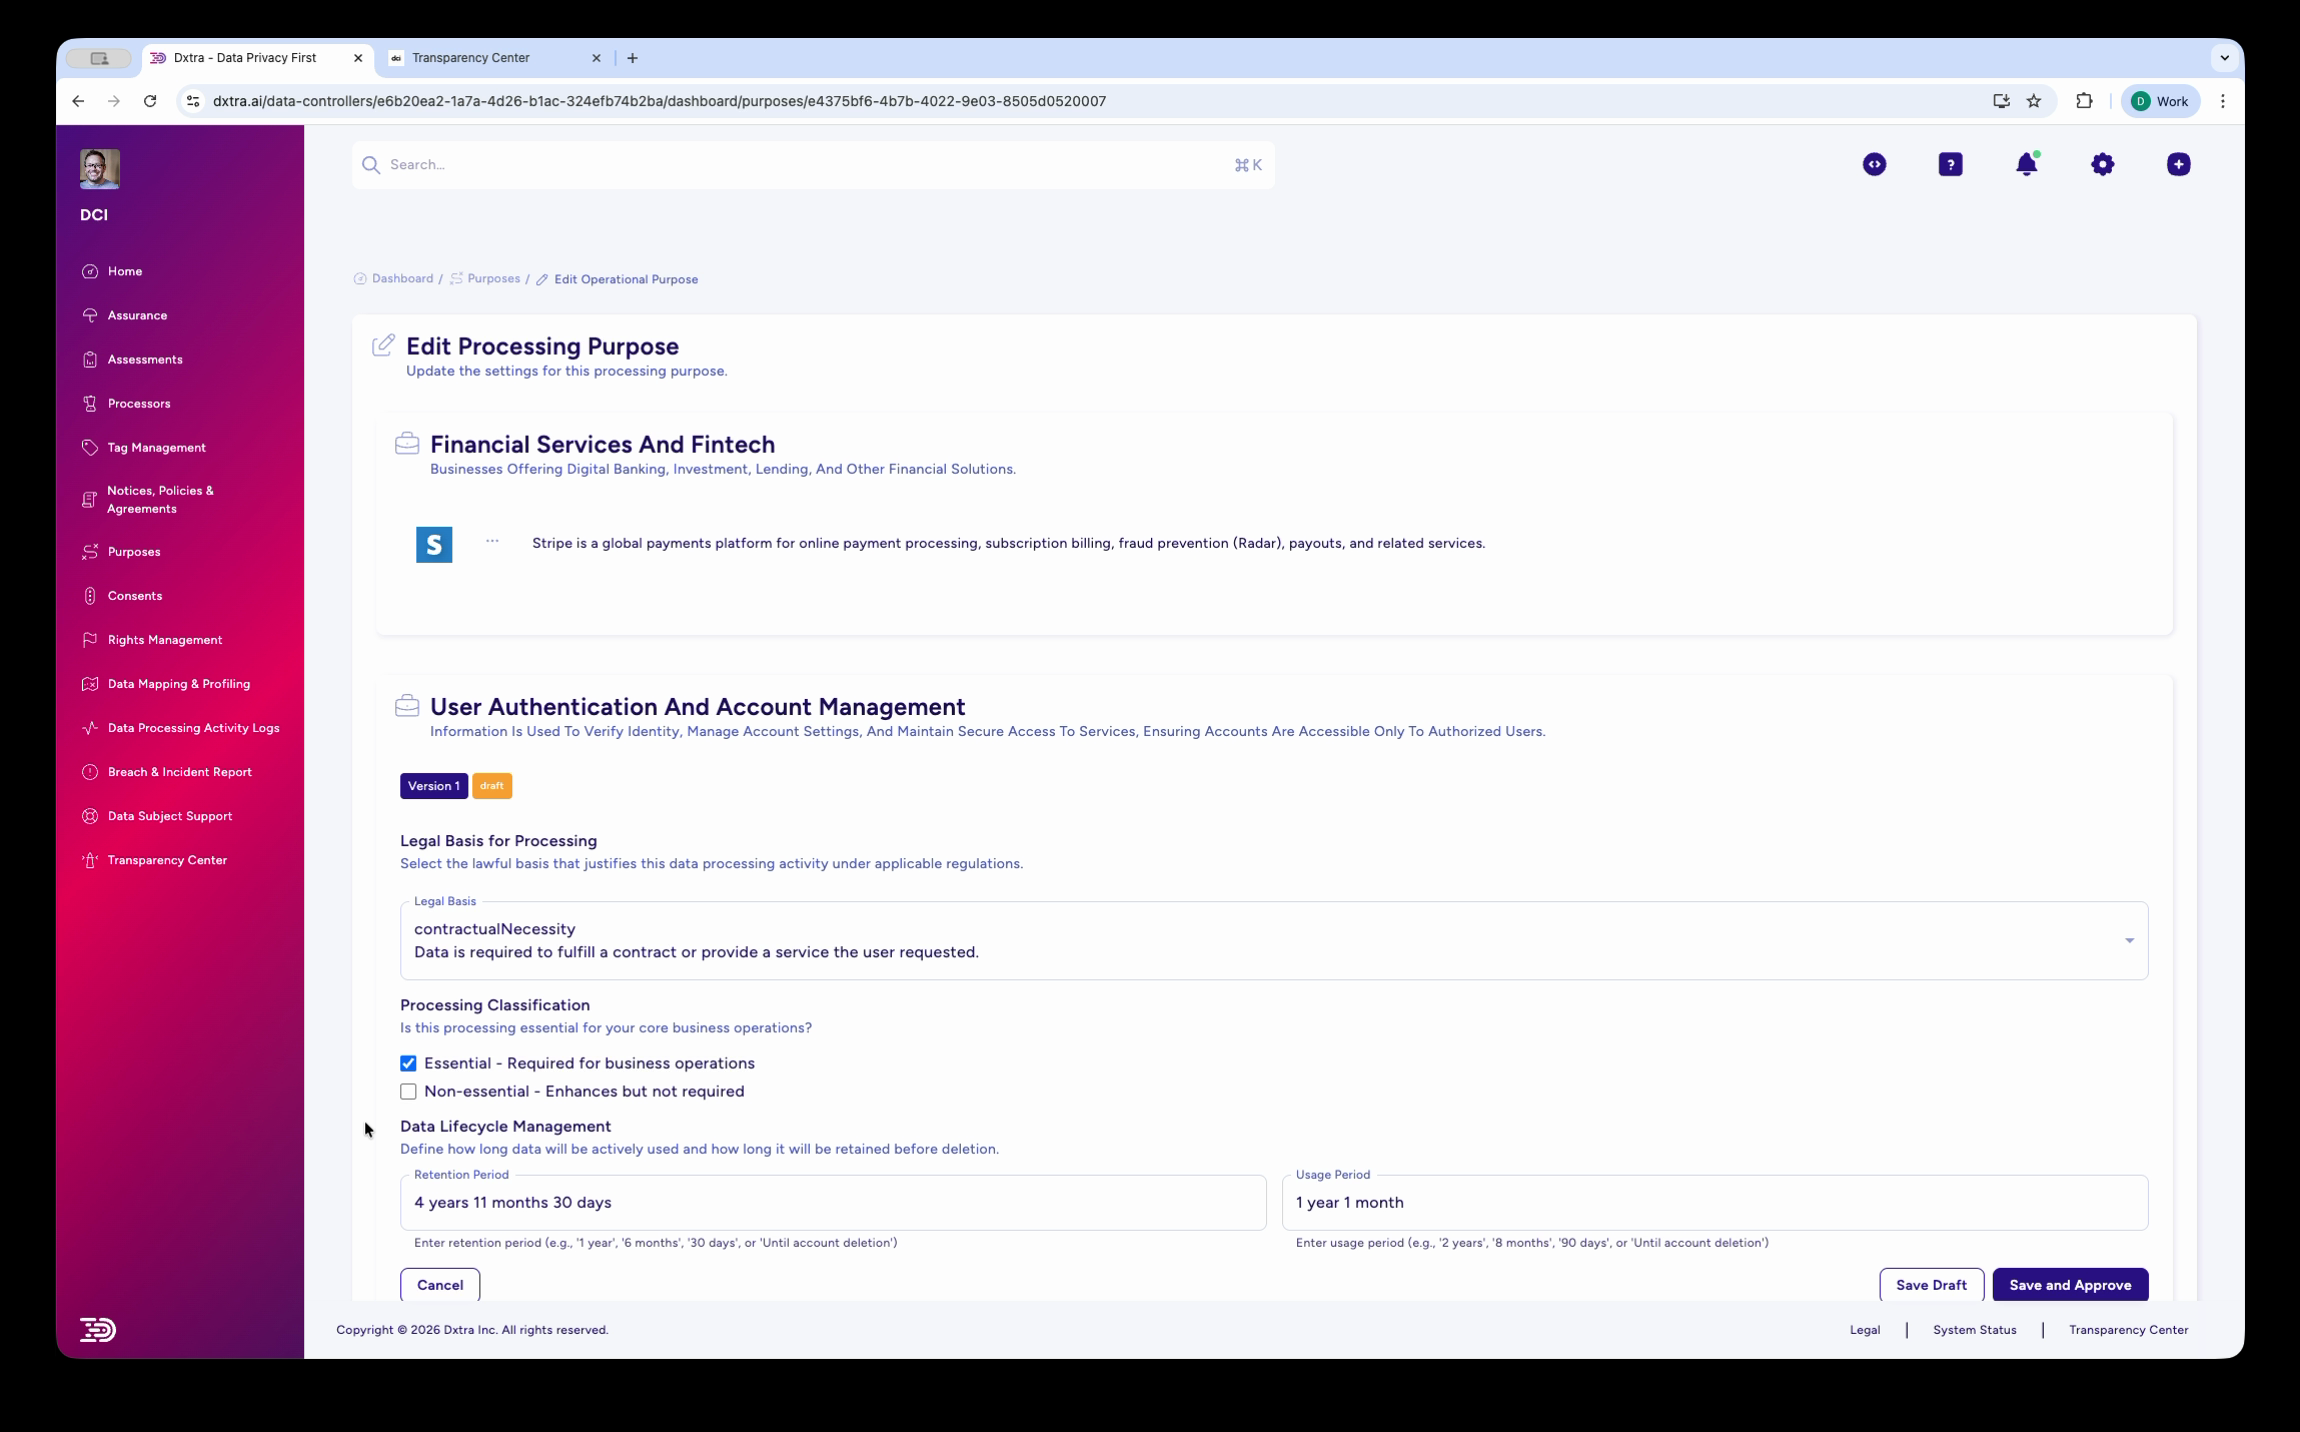Open Data Processing Activity Logs

[193, 727]
